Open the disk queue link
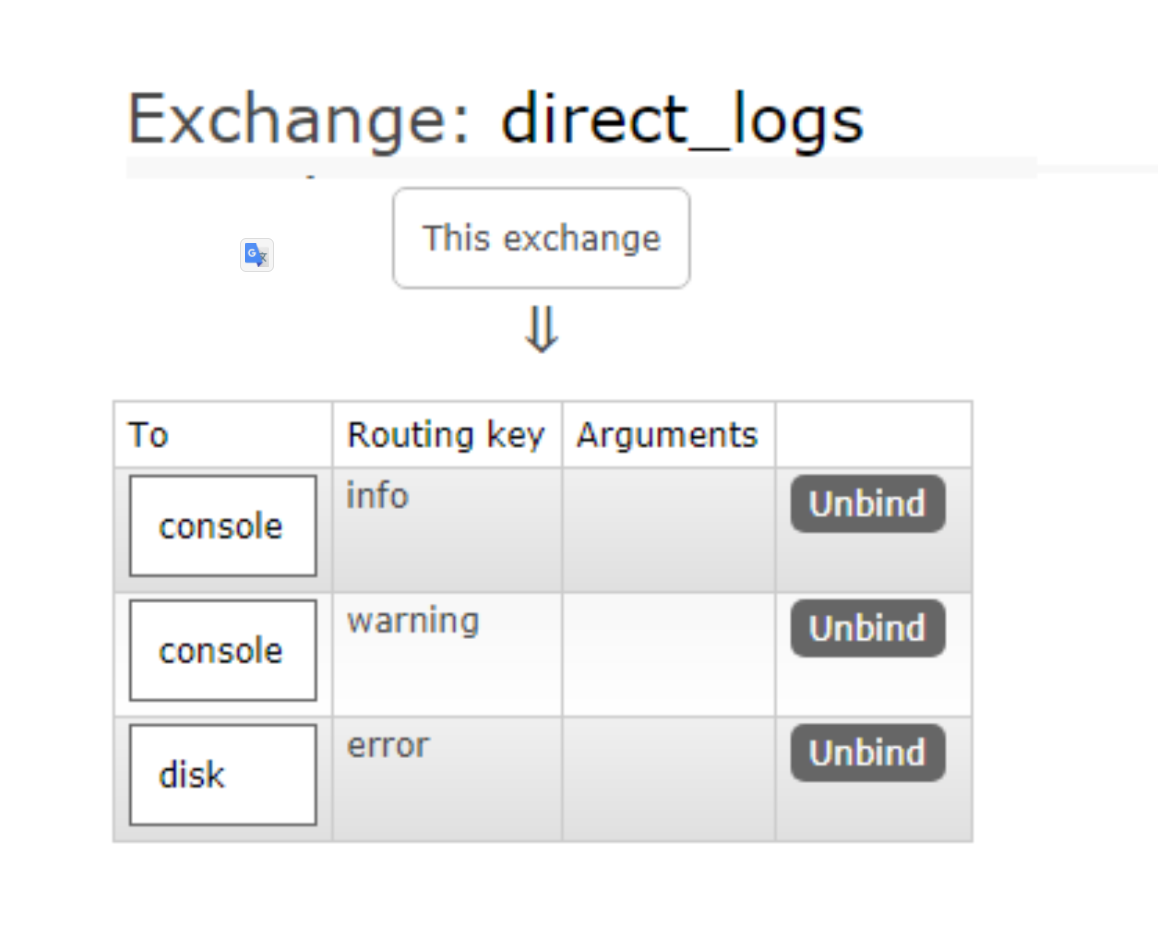The height and width of the screenshot is (936, 1158). tap(223, 775)
